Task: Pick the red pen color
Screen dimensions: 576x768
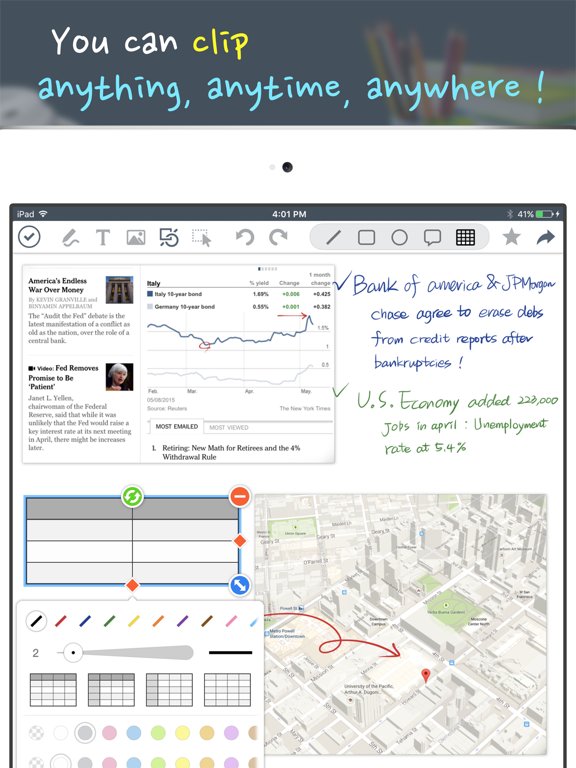Action: click(x=61, y=621)
